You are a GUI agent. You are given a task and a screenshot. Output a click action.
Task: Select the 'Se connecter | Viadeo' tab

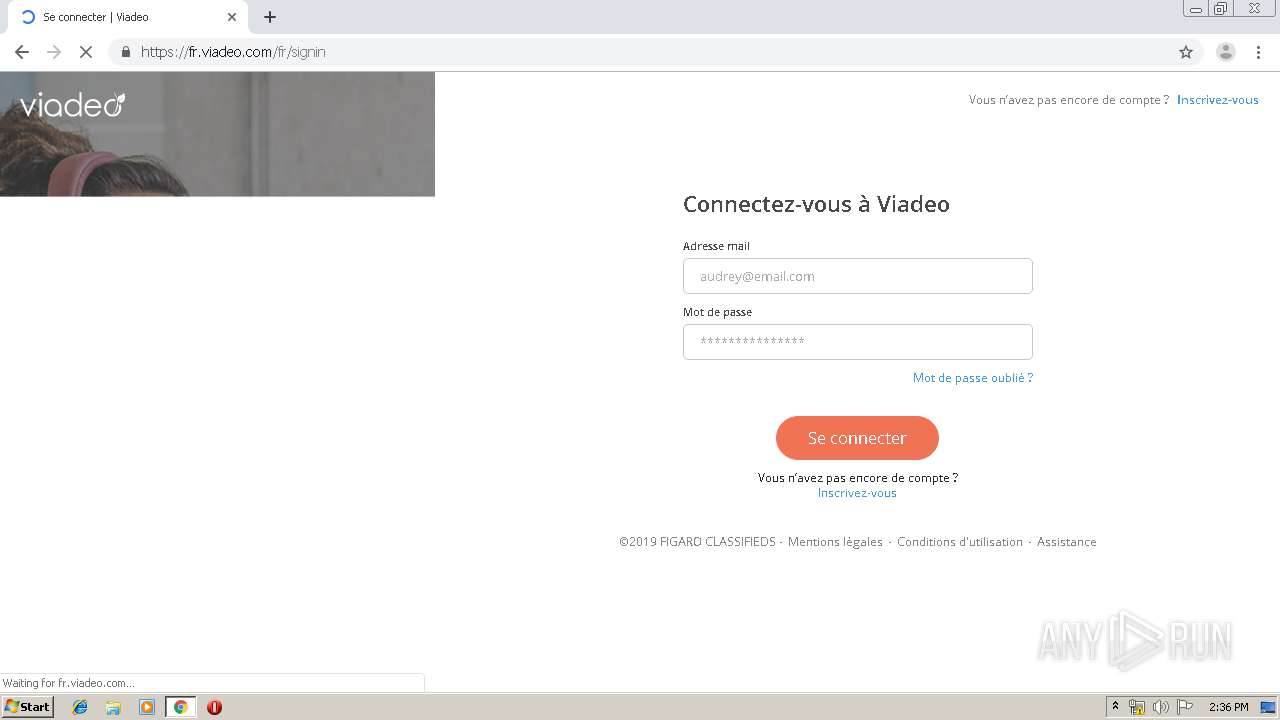[127, 17]
